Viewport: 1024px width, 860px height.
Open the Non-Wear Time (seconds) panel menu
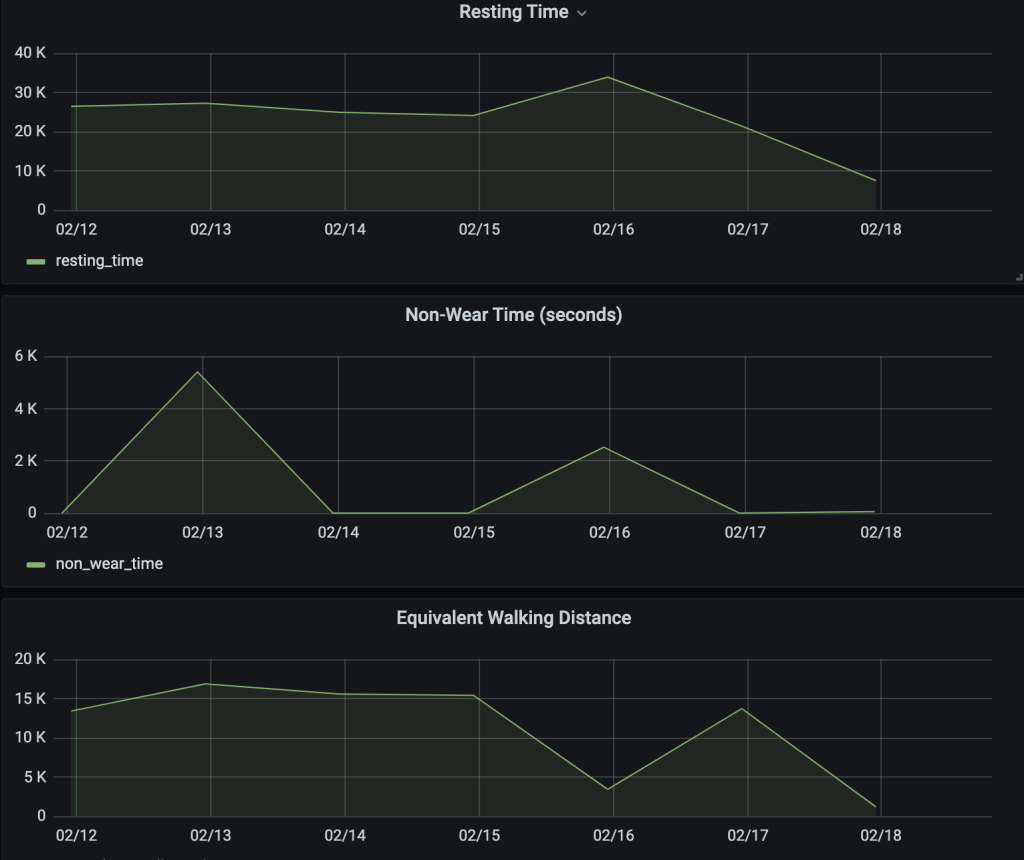(513, 315)
